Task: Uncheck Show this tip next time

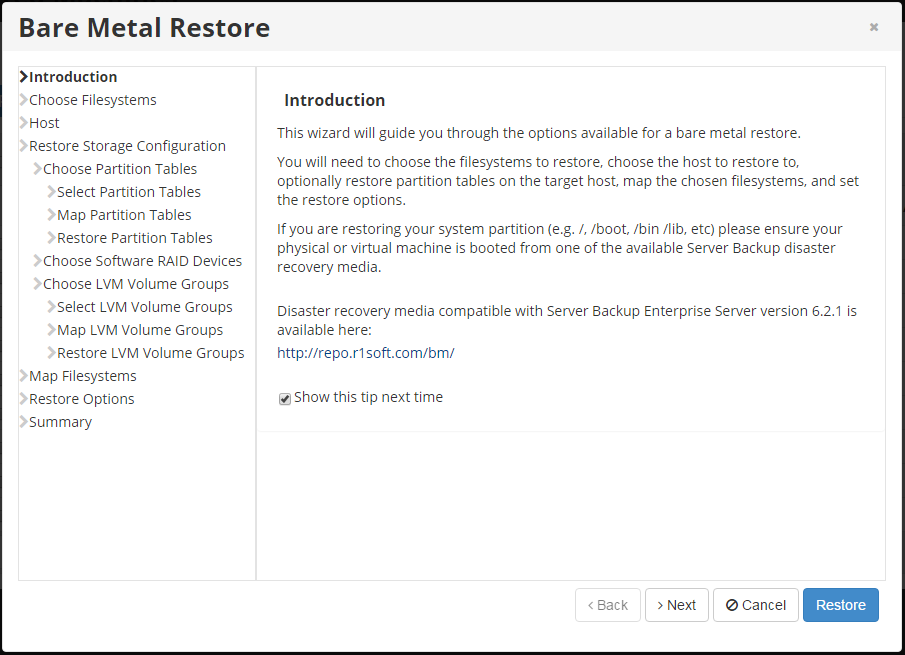Action: coord(285,399)
